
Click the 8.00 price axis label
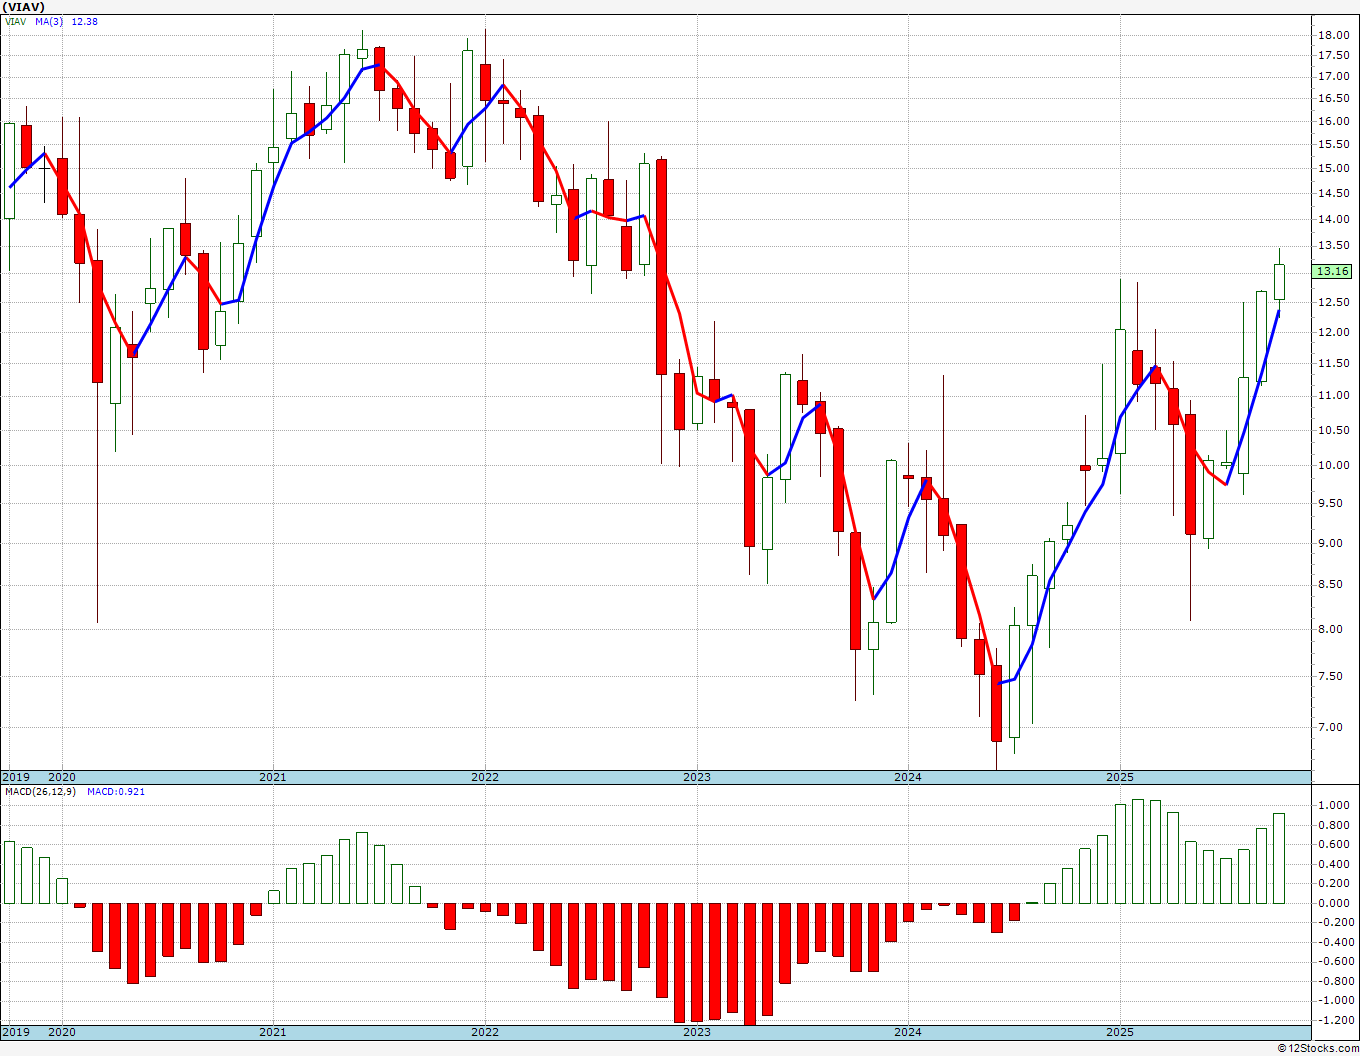[x=1332, y=629]
